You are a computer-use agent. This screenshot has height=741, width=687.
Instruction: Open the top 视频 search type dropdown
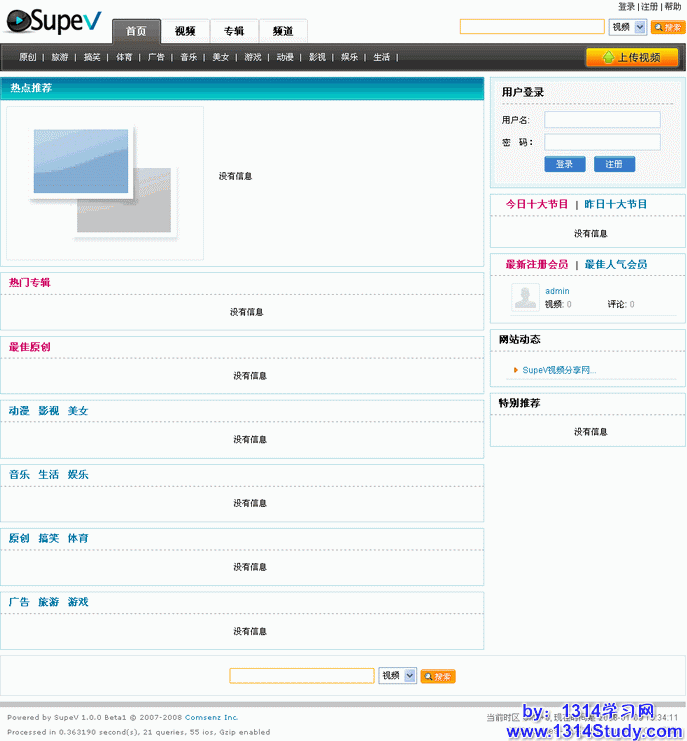pyautogui.click(x=628, y=27)
